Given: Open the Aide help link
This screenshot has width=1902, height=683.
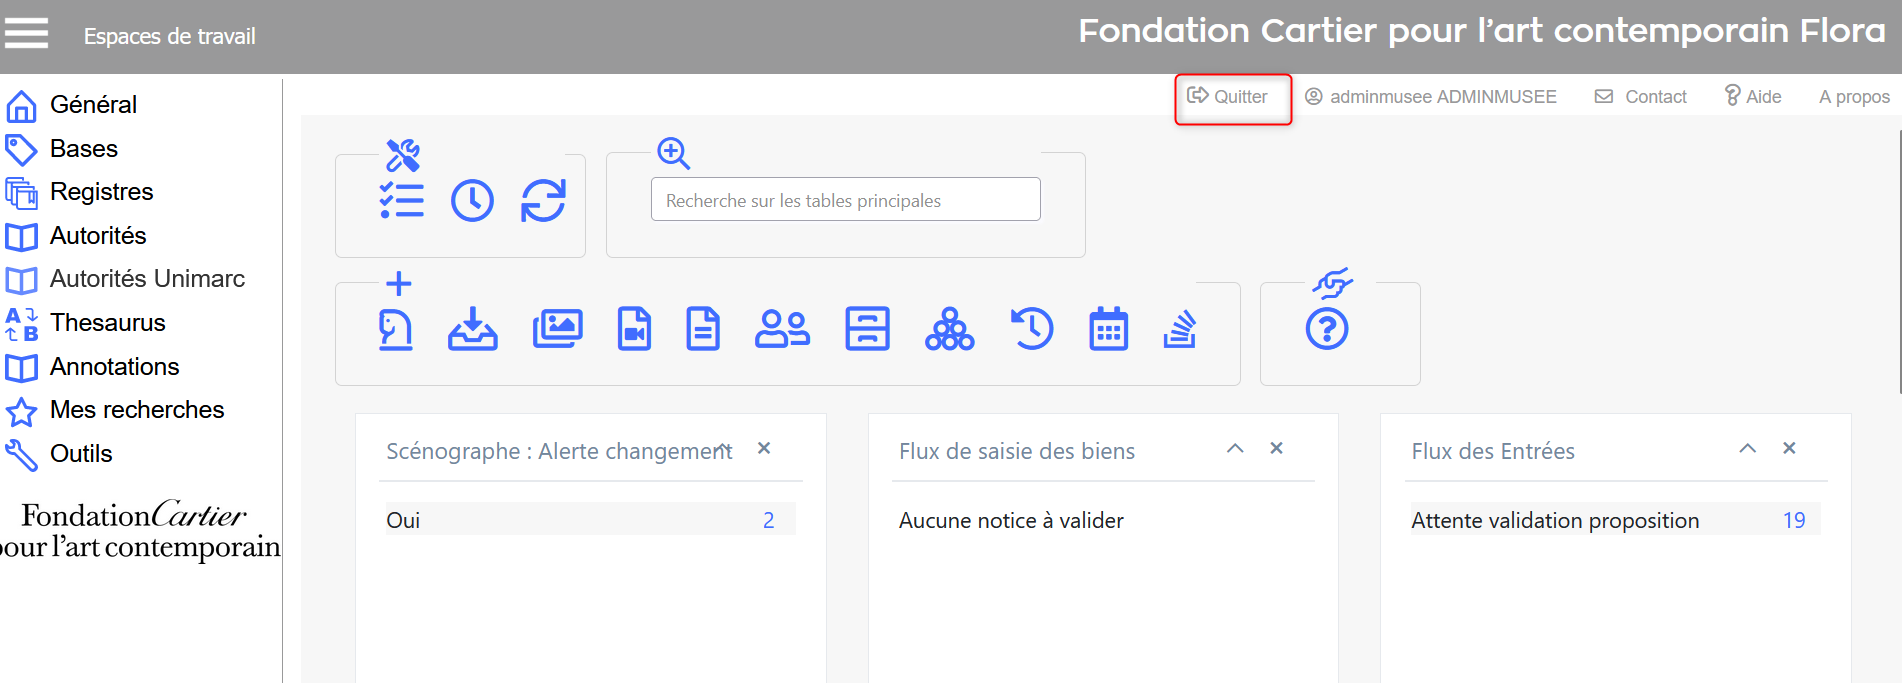Looking at the screenshot, I should coord(1753,97).
